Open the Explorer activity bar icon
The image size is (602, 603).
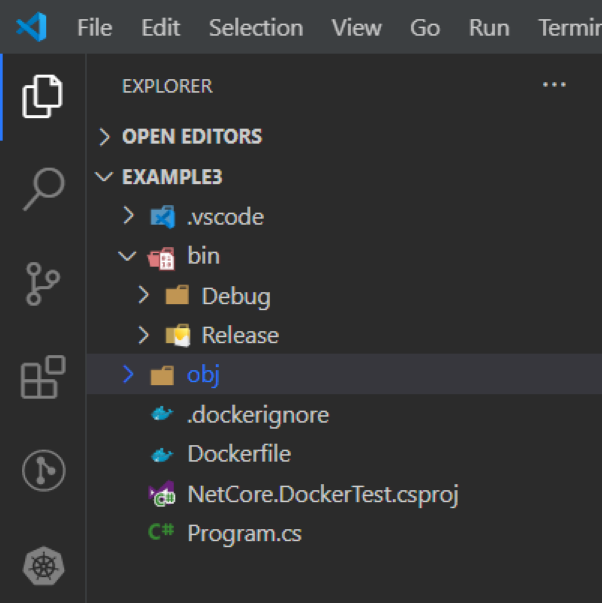(42, 97)
